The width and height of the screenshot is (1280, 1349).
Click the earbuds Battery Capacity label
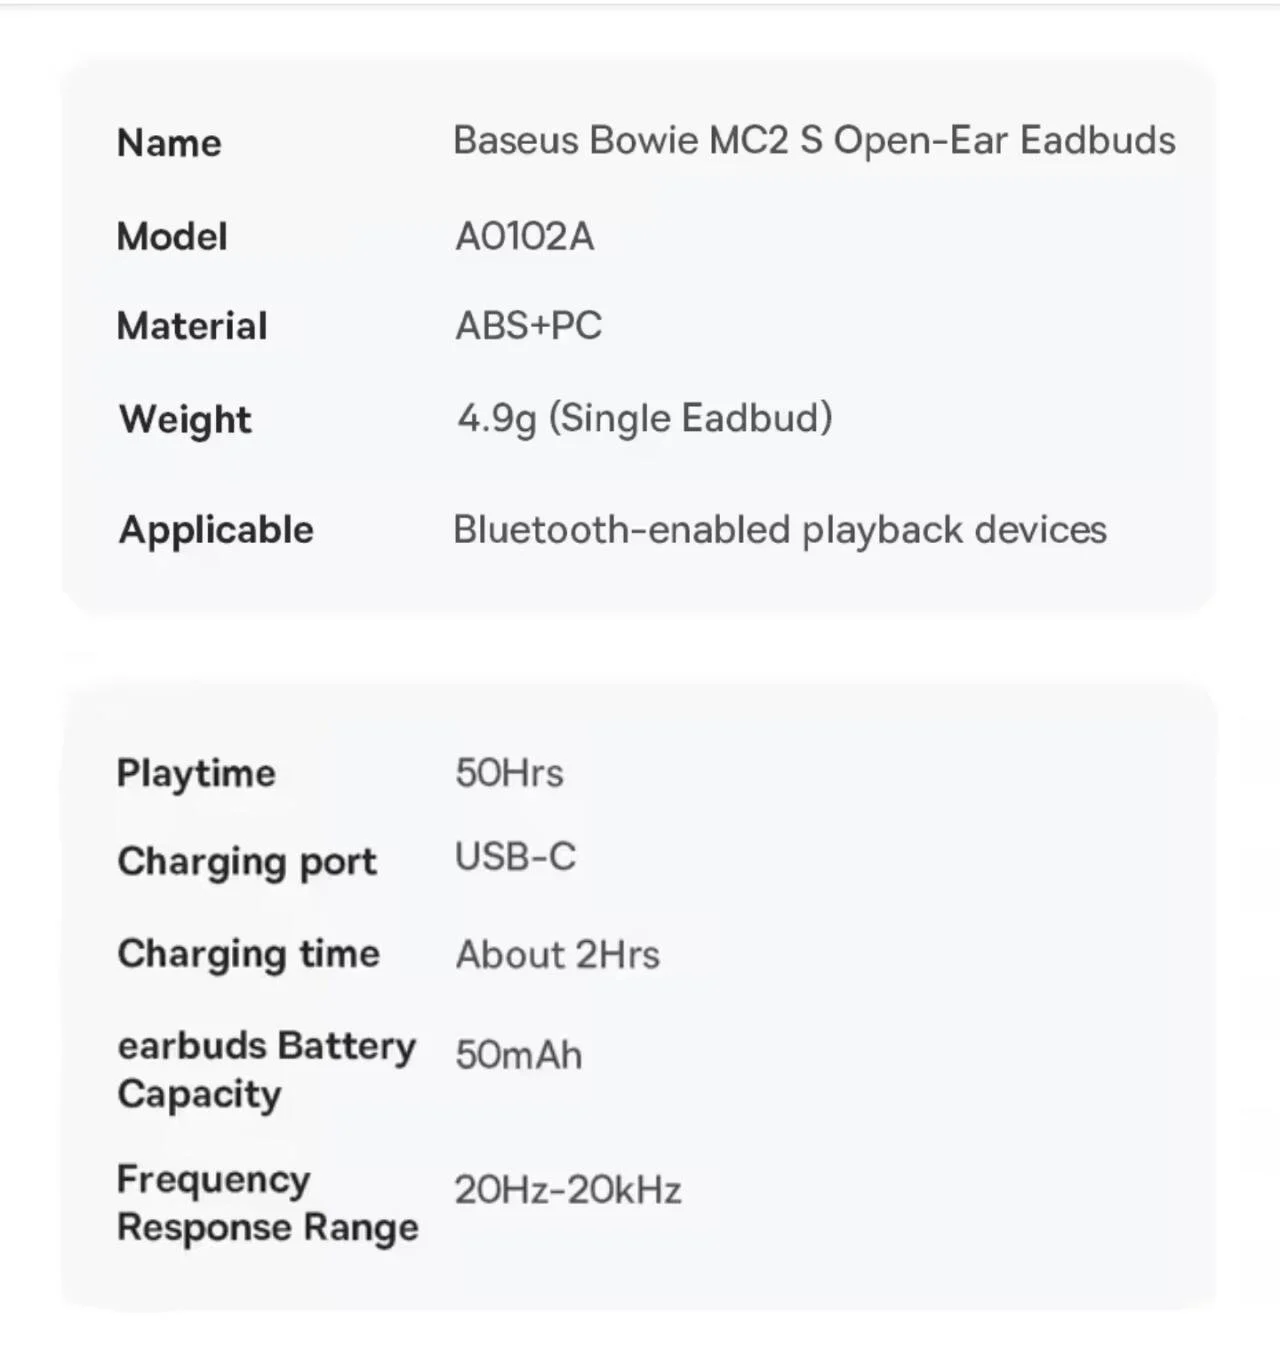click(x=266, y=1070)
